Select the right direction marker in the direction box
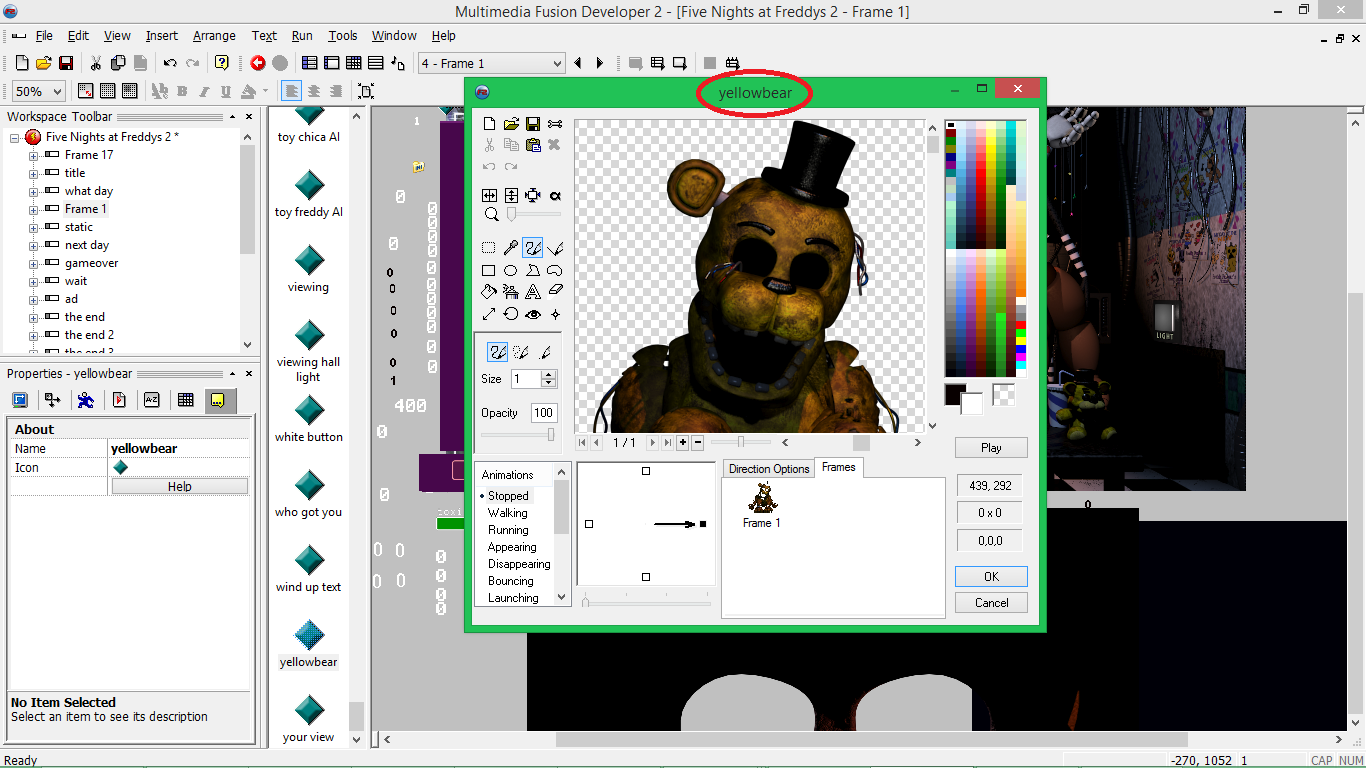 [703, 524]
